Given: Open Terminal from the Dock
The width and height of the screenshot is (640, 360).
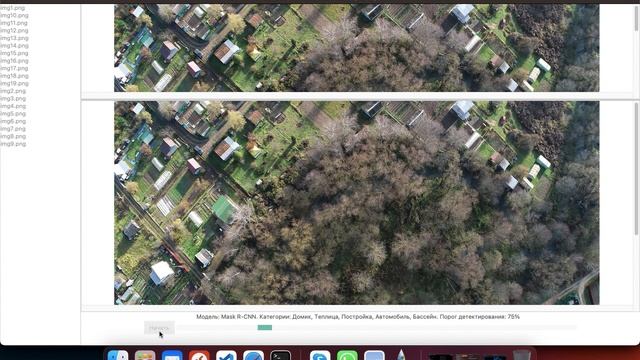Looking at the screenshot, I should (x=280, y=355).
